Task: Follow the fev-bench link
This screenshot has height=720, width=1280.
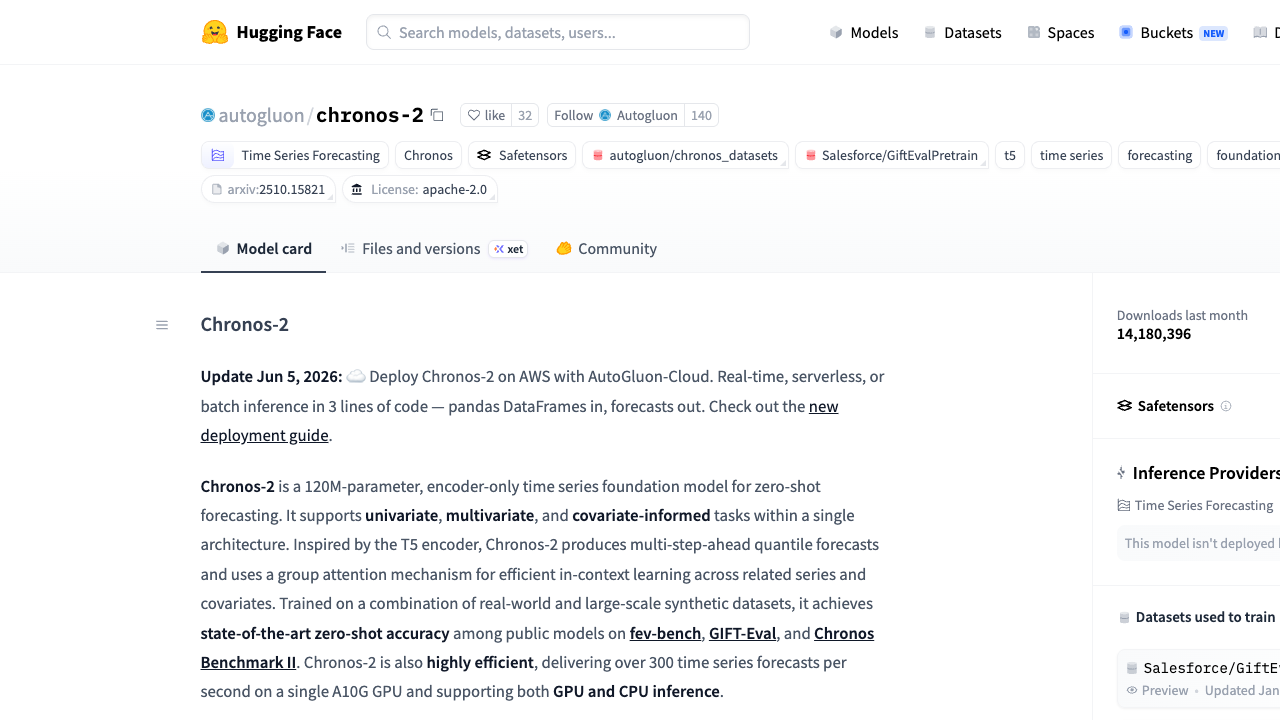Action: click(x=665, y=633)
